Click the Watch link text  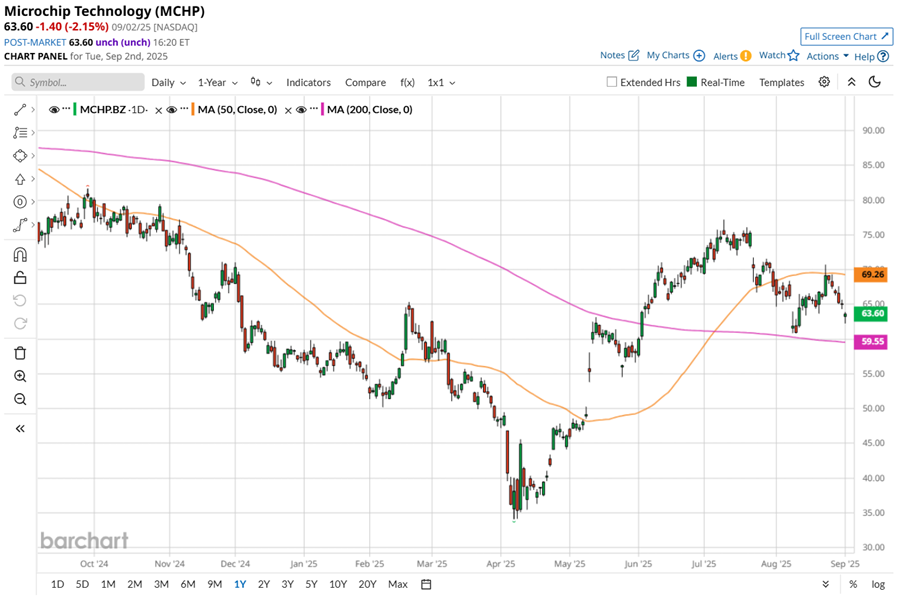pos(772,55)
